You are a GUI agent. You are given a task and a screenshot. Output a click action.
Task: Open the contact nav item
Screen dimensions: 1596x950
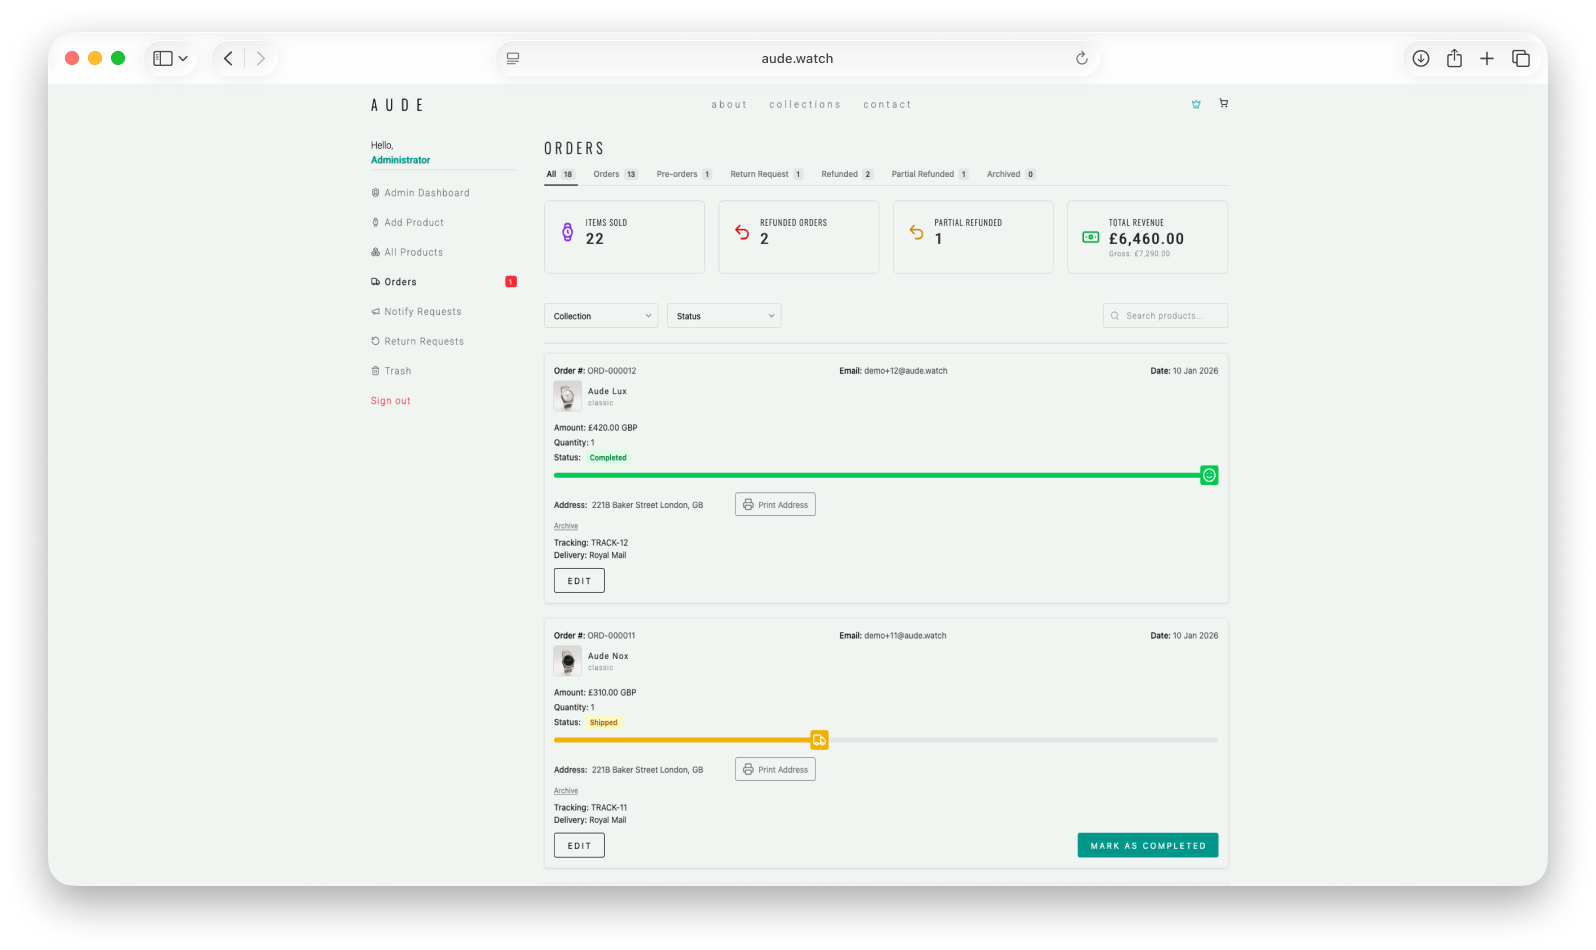click(x=887, y=104)
